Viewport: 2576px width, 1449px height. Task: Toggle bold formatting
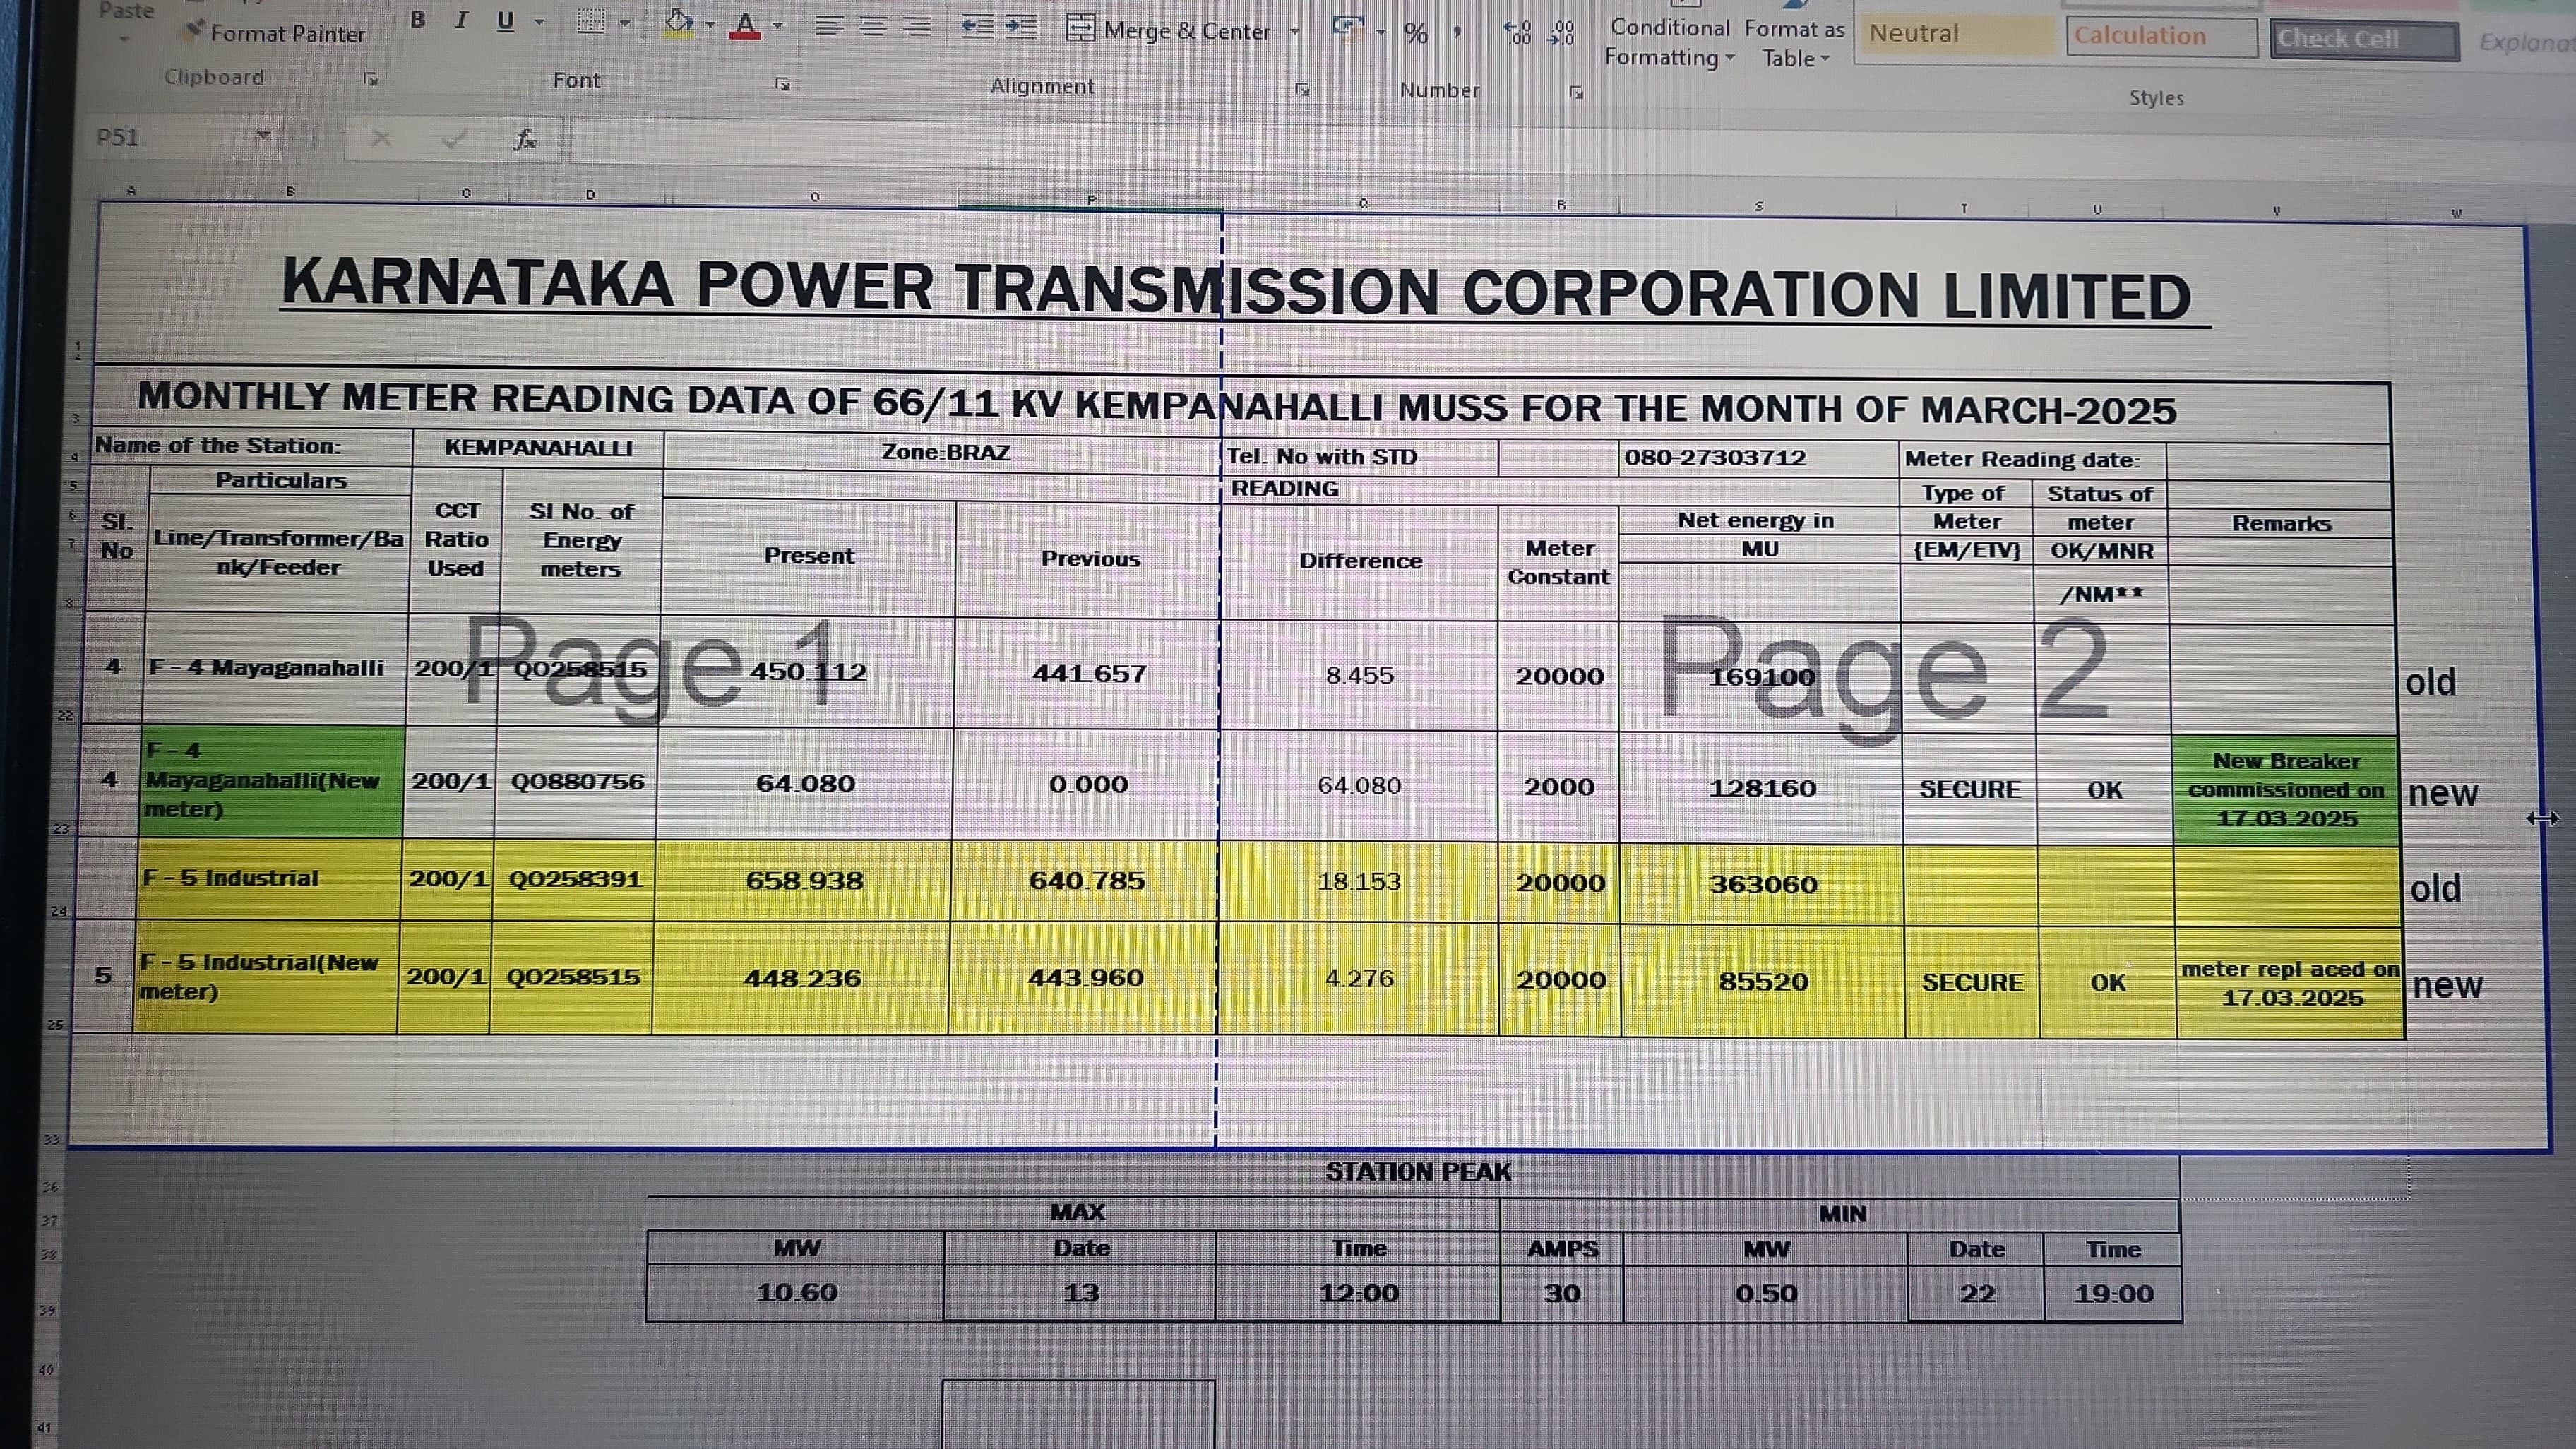pos(418,20)
